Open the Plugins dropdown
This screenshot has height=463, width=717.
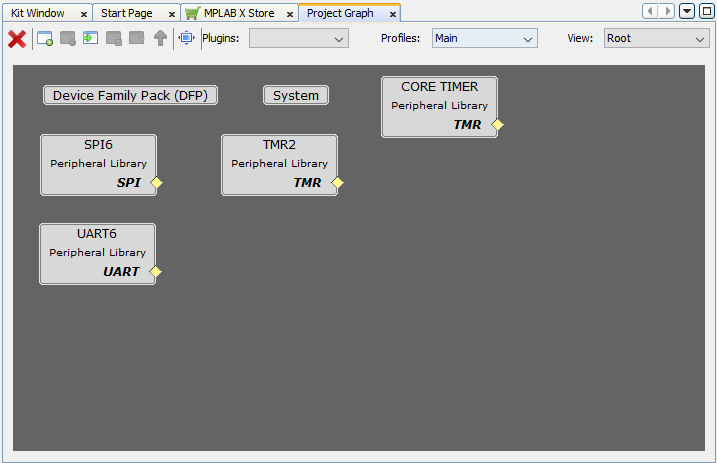point(298,39)
